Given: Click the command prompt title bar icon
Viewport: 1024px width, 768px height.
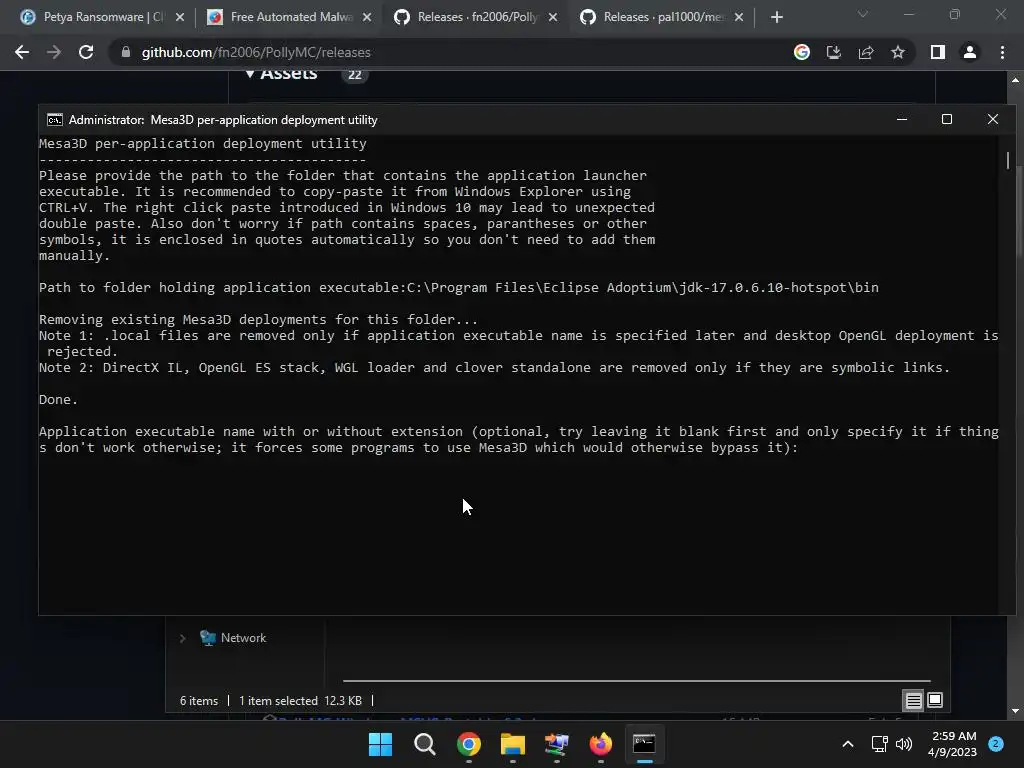Looking at the screenshot, I should pyautogui.click(x=55, y=120).
